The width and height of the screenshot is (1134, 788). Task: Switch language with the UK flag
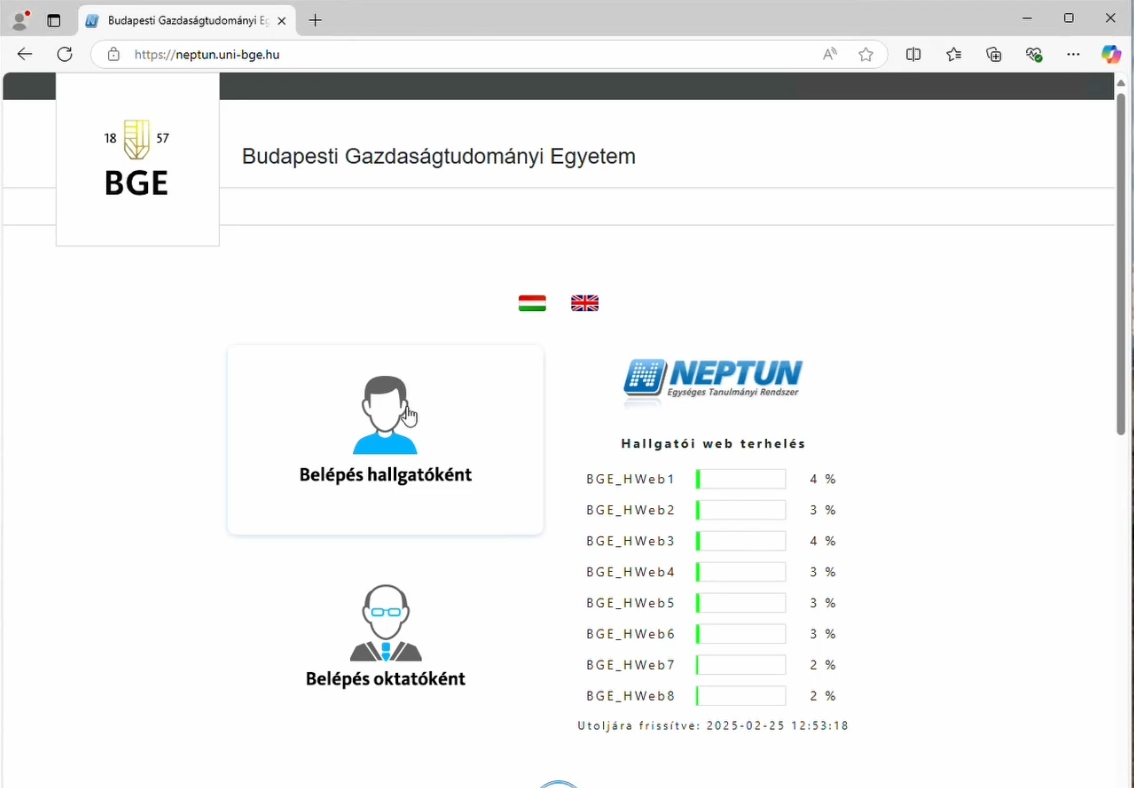click(x=585, y=303)
